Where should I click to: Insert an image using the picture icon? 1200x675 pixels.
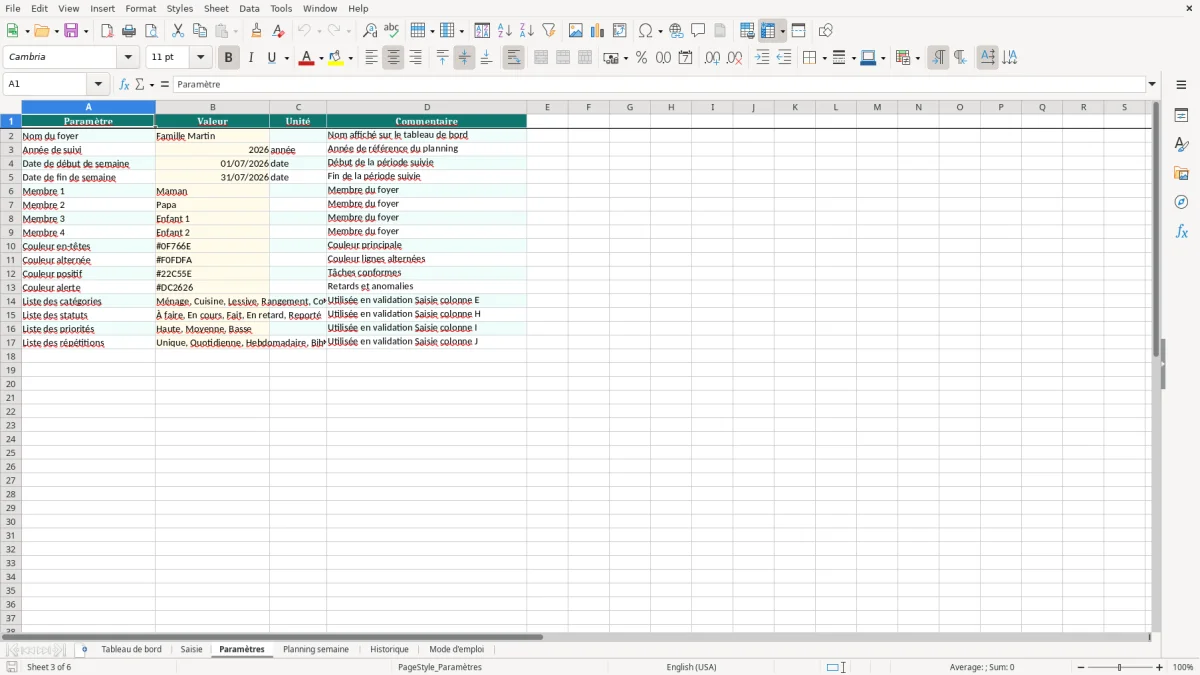pos(576,31)
